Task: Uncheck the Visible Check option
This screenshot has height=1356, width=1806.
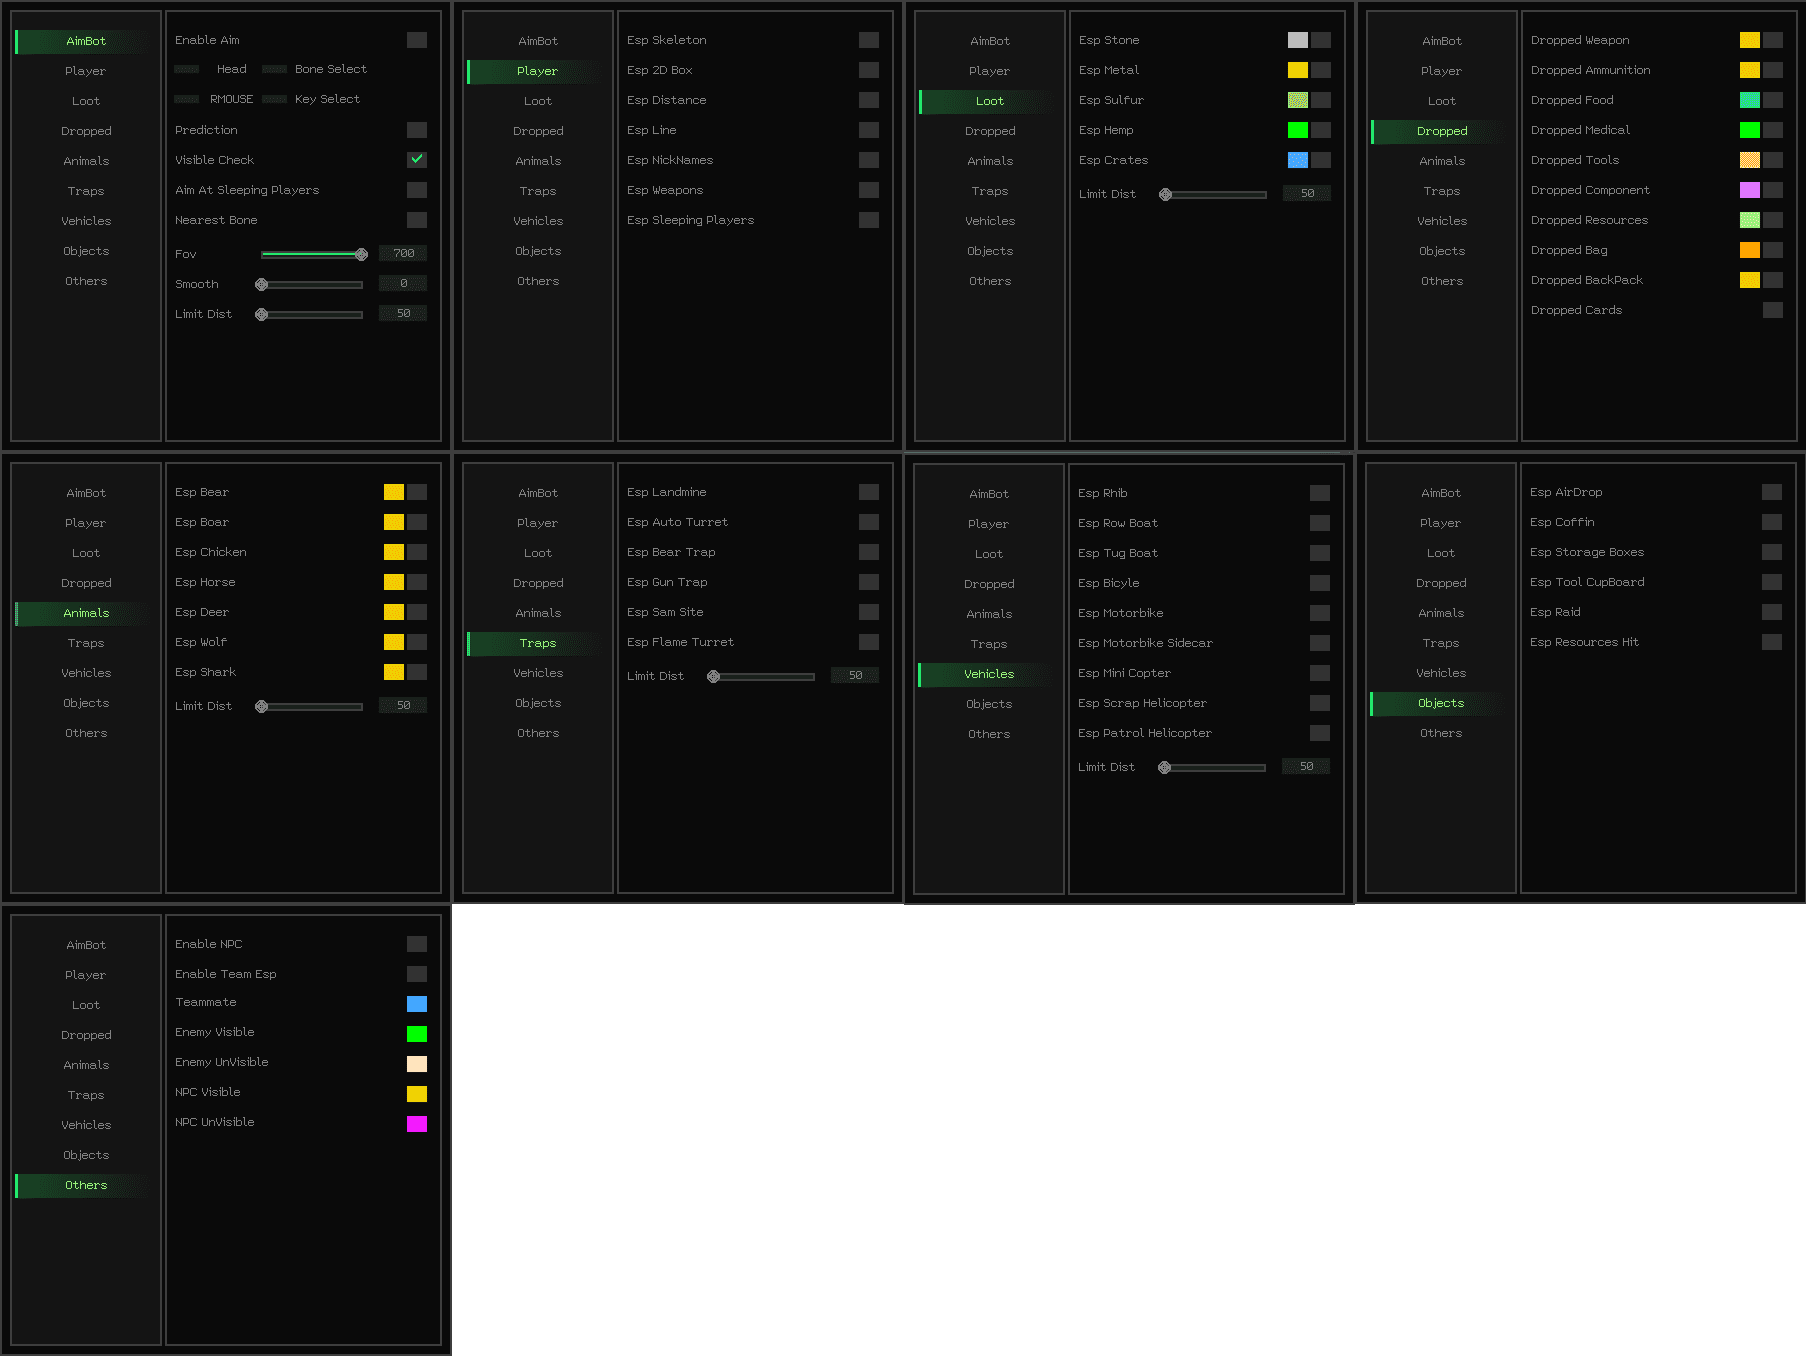Action: point(416,160)
